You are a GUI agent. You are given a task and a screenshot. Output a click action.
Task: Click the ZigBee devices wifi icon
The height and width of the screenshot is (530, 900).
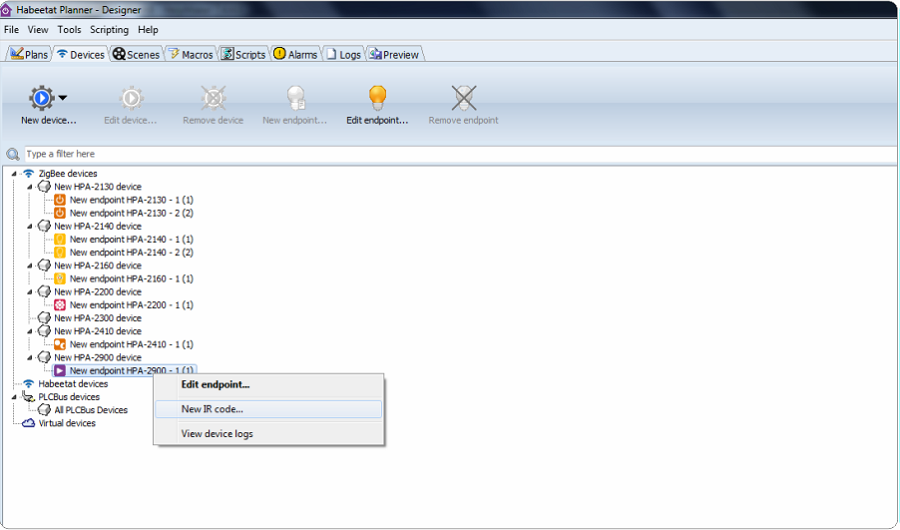pos(28,173)
